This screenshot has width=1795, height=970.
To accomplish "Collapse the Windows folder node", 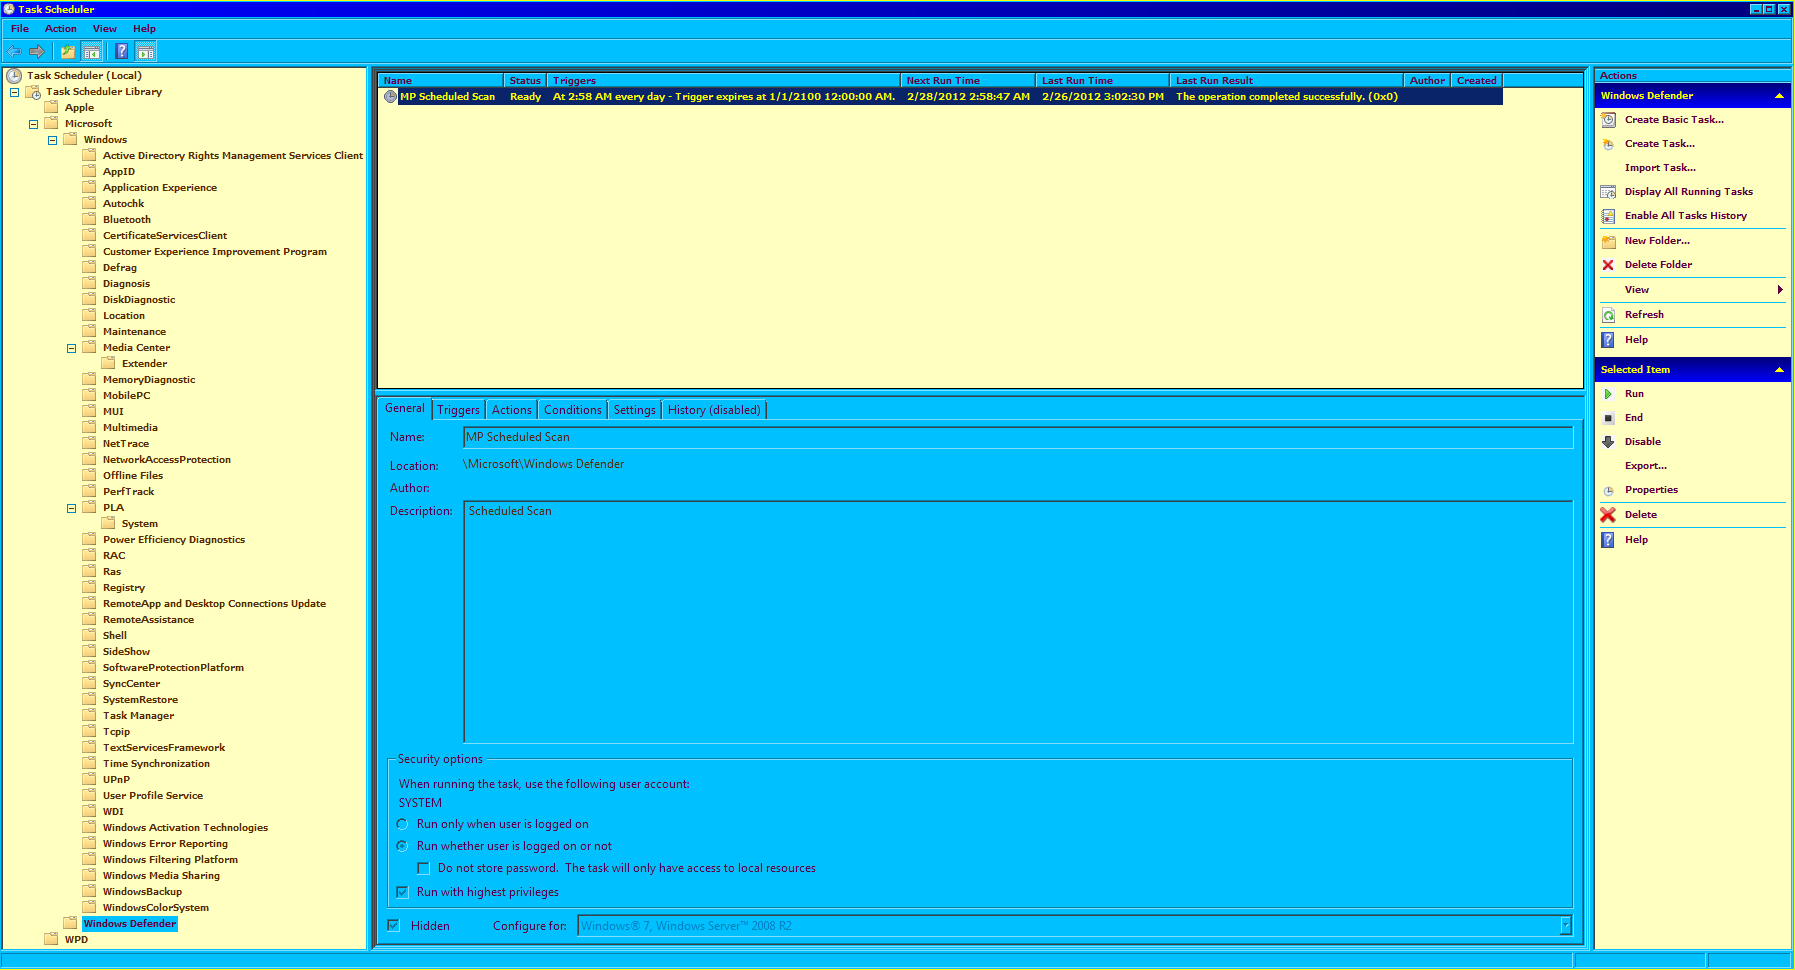I will (x=52, y=140).
